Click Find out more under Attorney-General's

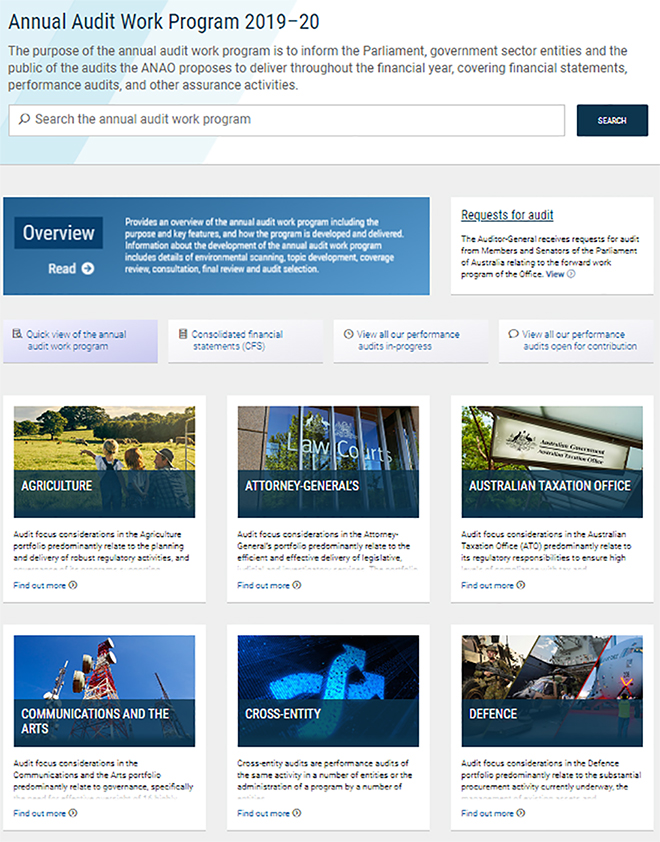coord(264,585)
